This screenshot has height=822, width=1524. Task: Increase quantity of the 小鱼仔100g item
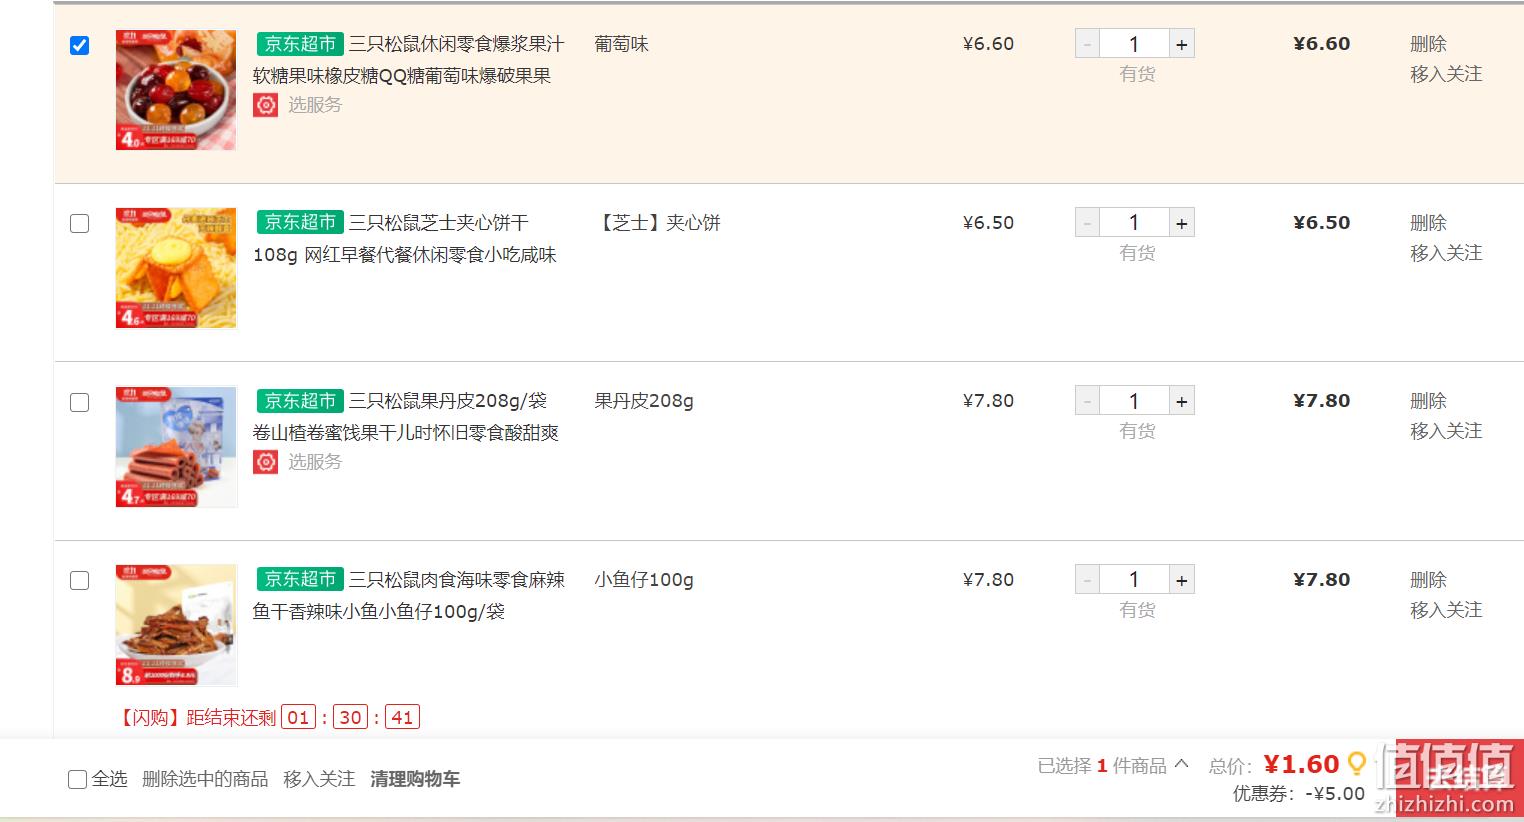(x=1182, y=580)
